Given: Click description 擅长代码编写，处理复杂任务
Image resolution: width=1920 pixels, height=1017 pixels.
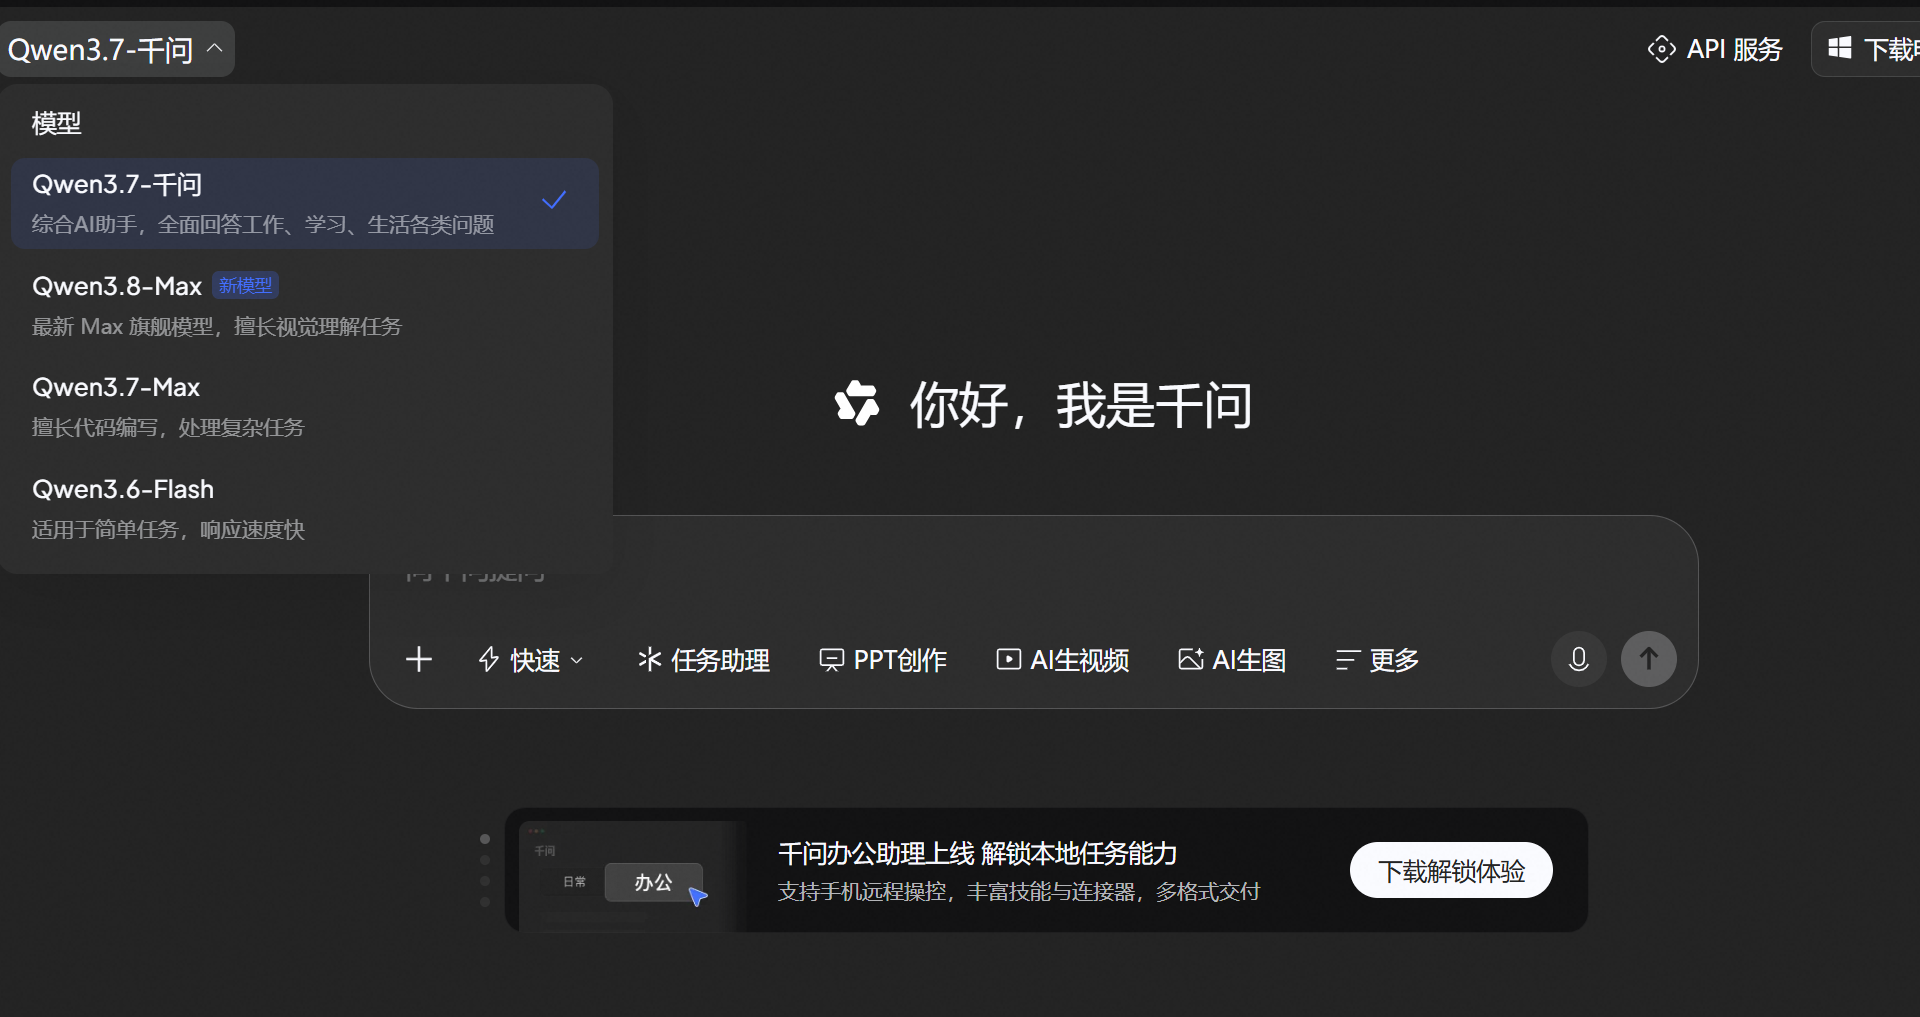Looking at the screenshot, I should [x=168, y=428].
